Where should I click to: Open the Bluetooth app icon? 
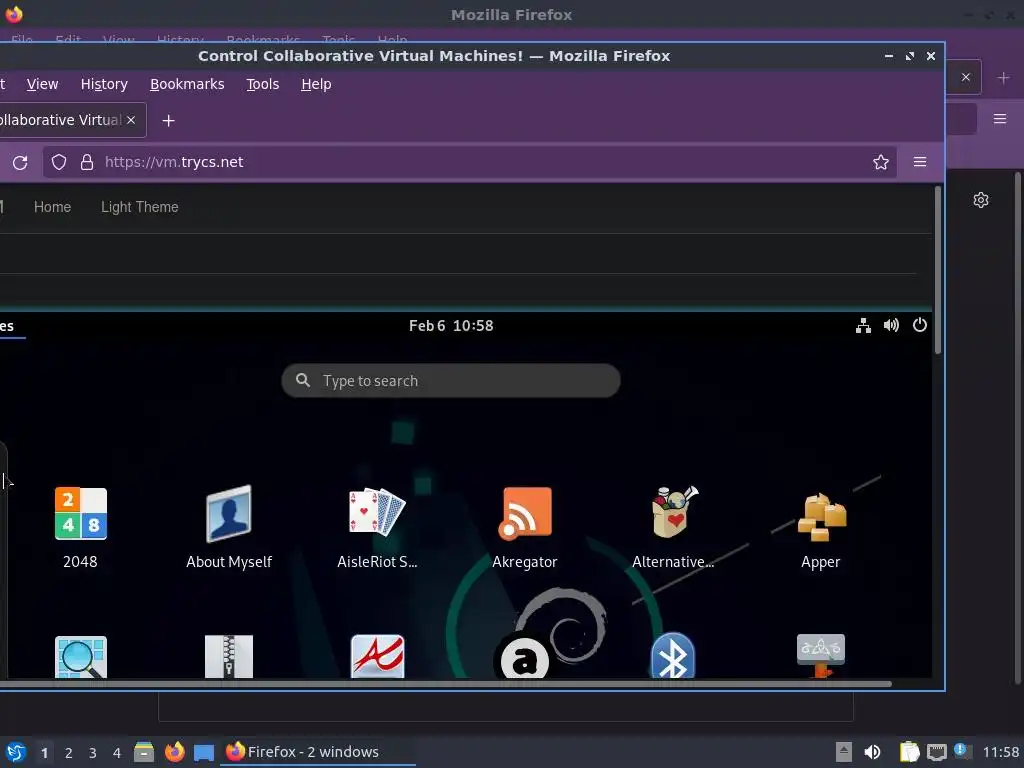pyautogui.click(x=673, y=656)
